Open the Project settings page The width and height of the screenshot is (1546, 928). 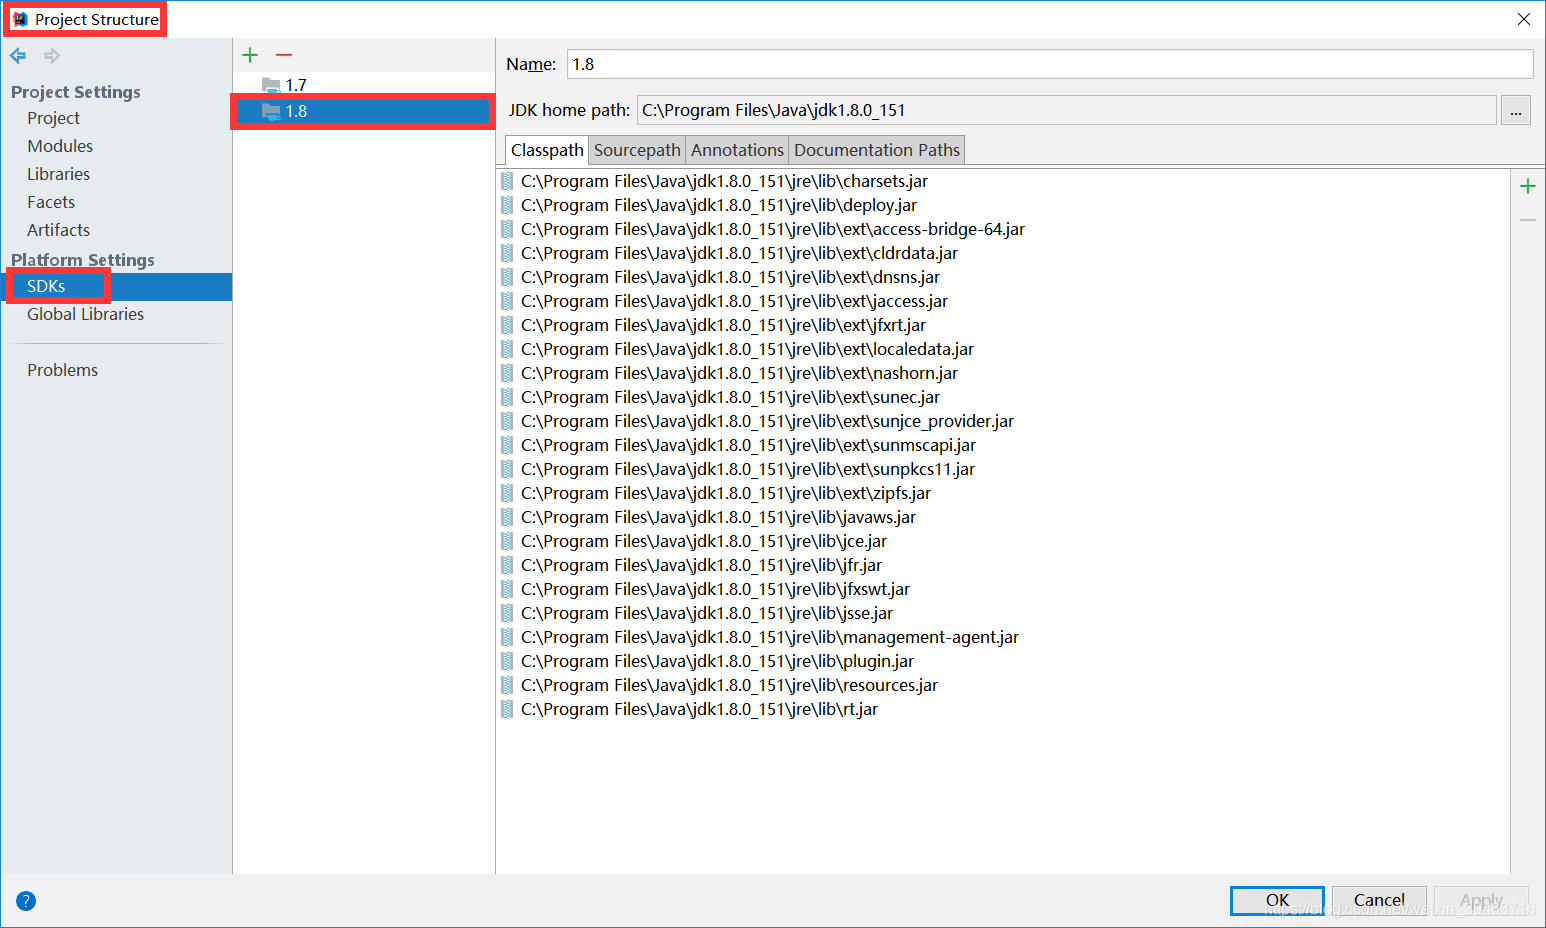click(x=54, y=118)
